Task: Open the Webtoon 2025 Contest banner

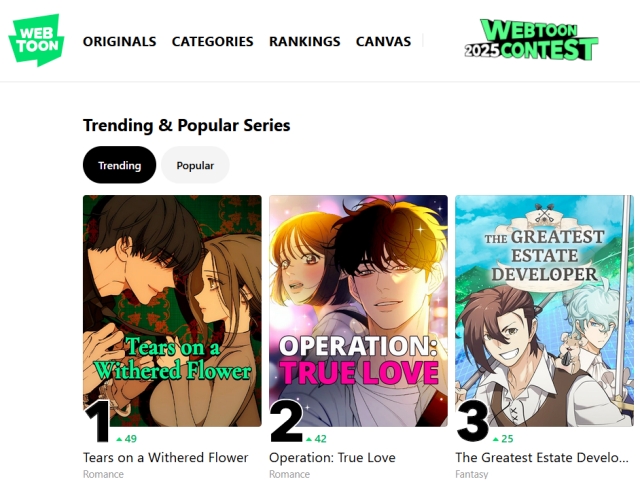Action: (531, 40)
